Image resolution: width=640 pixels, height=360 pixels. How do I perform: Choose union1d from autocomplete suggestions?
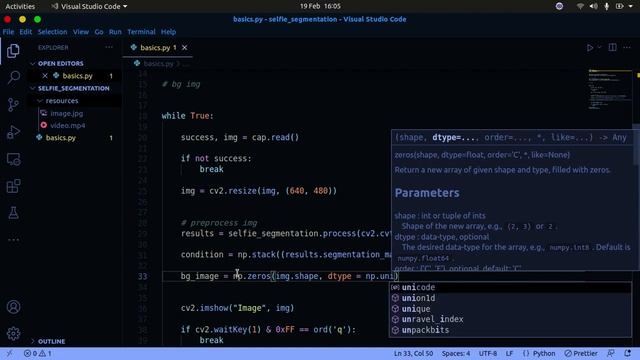pos(510,298)
